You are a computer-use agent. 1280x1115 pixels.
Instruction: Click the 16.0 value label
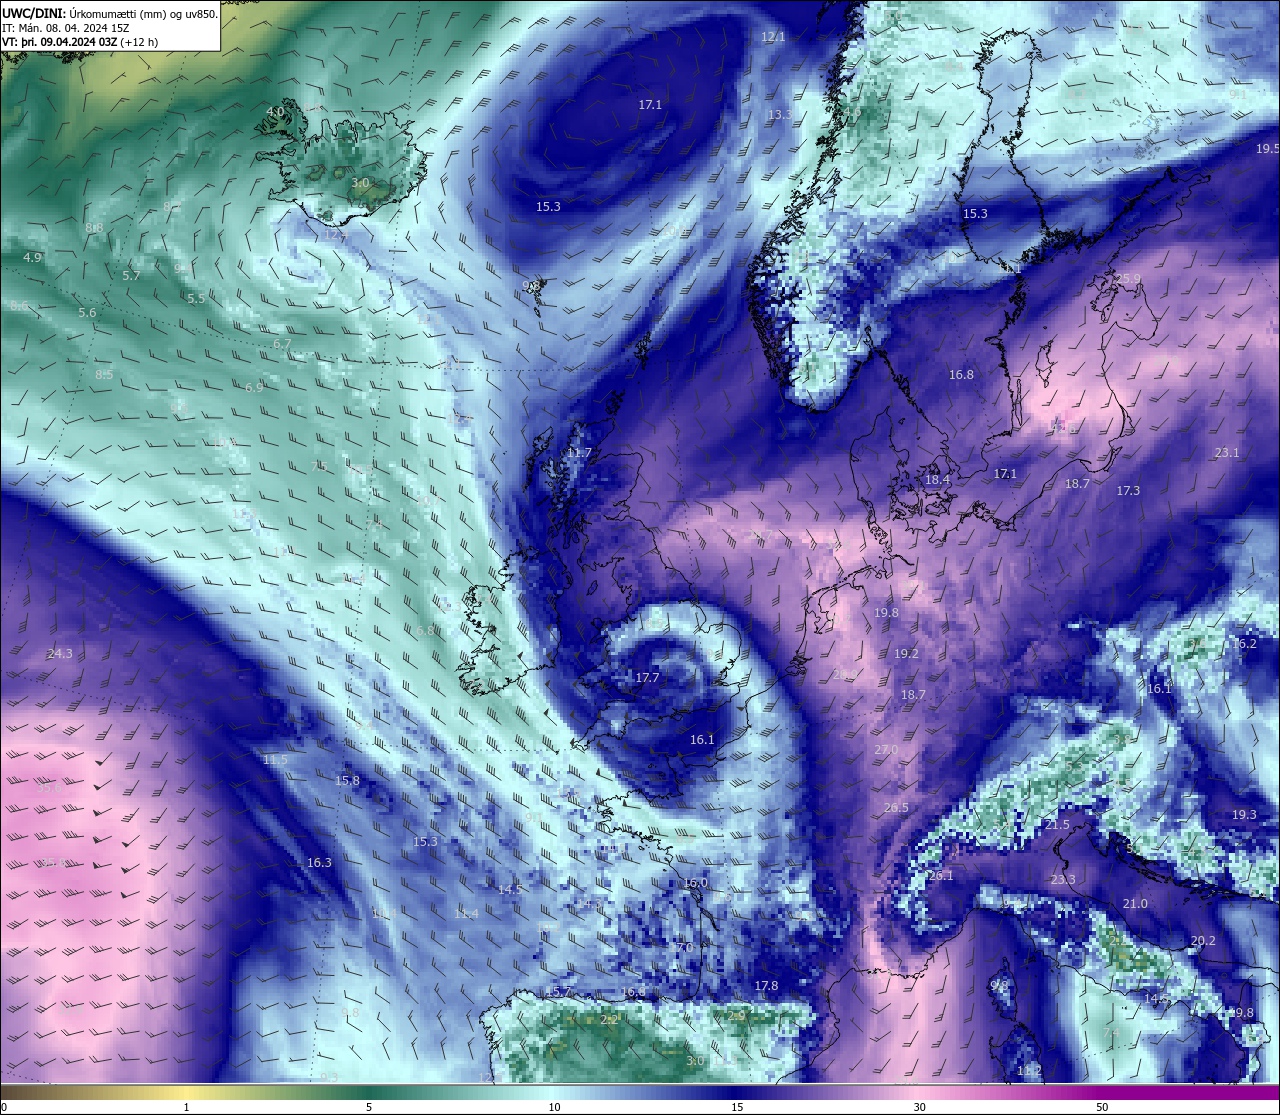pos(695,883)
